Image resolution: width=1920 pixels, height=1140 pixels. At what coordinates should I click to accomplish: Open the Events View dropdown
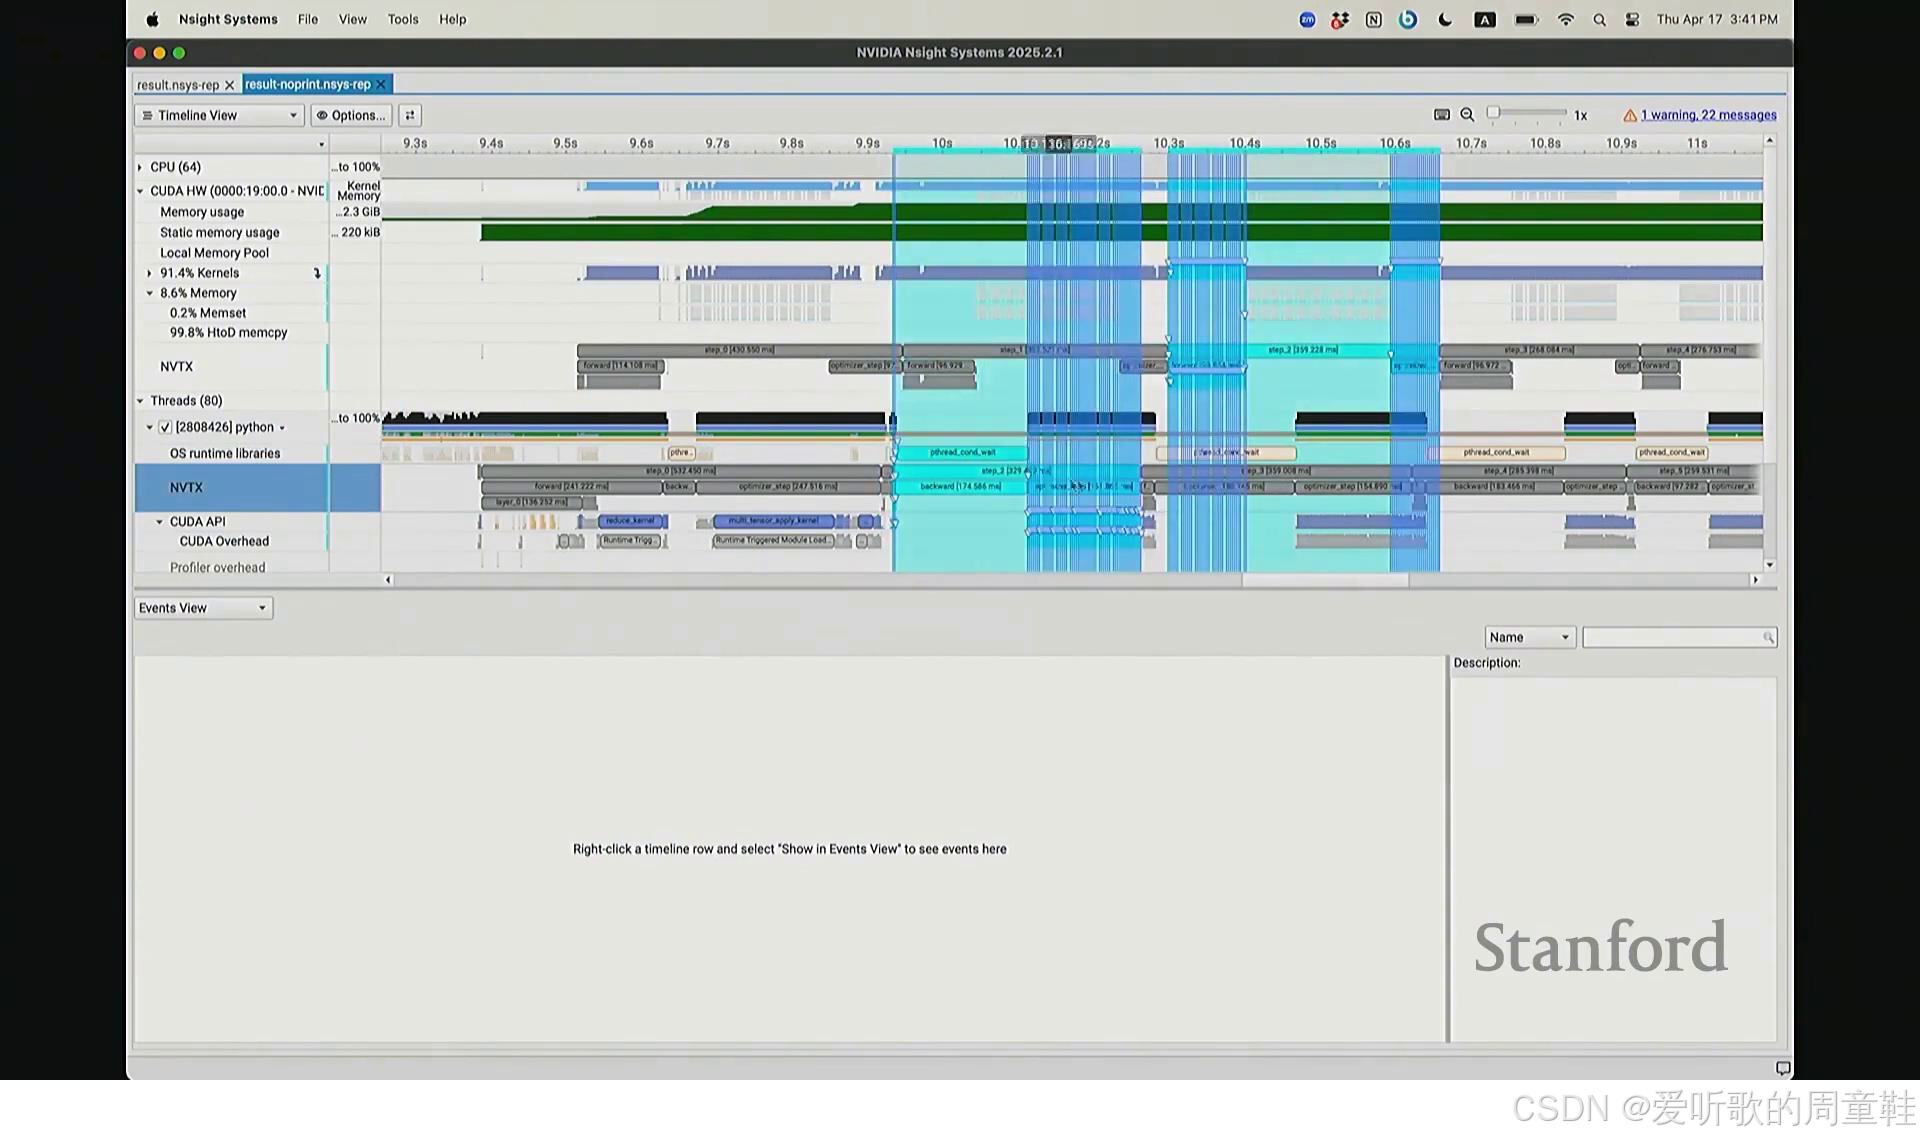(x=203, y=608)
